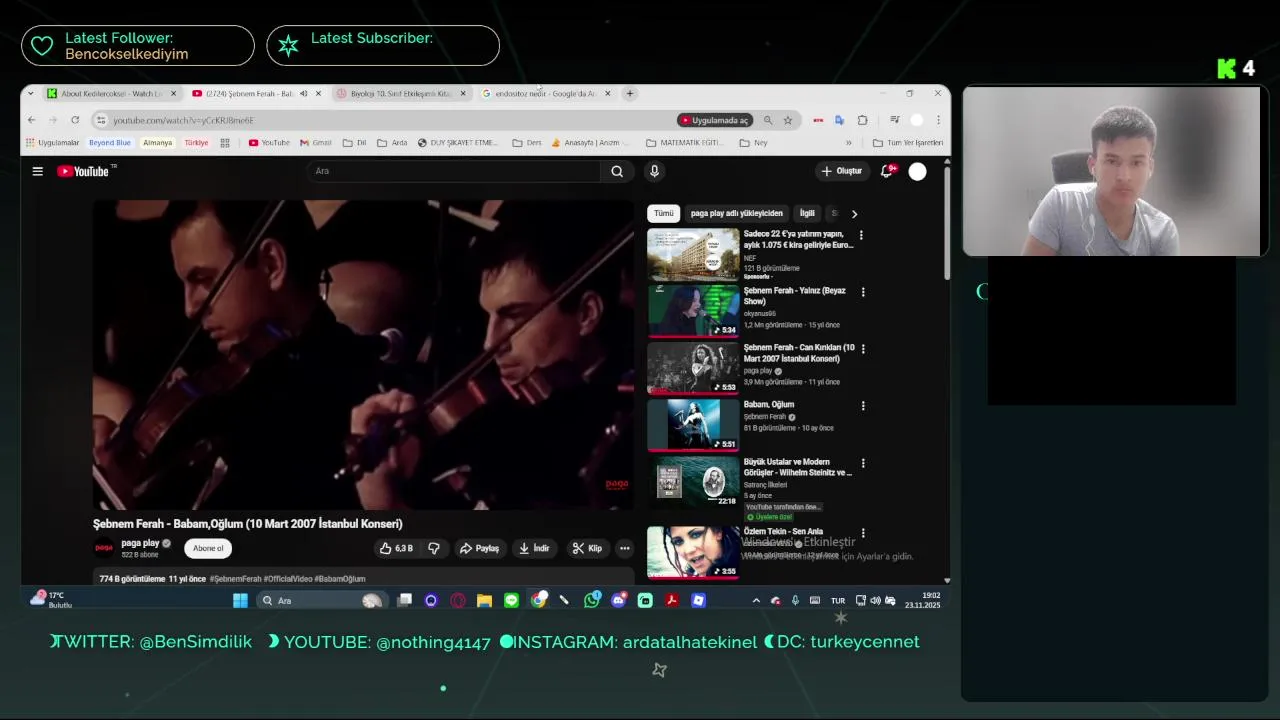The height and width of the screenshot is (720, 1280).
Task: Click the Oluştur create button
Action: coord(841,171)
